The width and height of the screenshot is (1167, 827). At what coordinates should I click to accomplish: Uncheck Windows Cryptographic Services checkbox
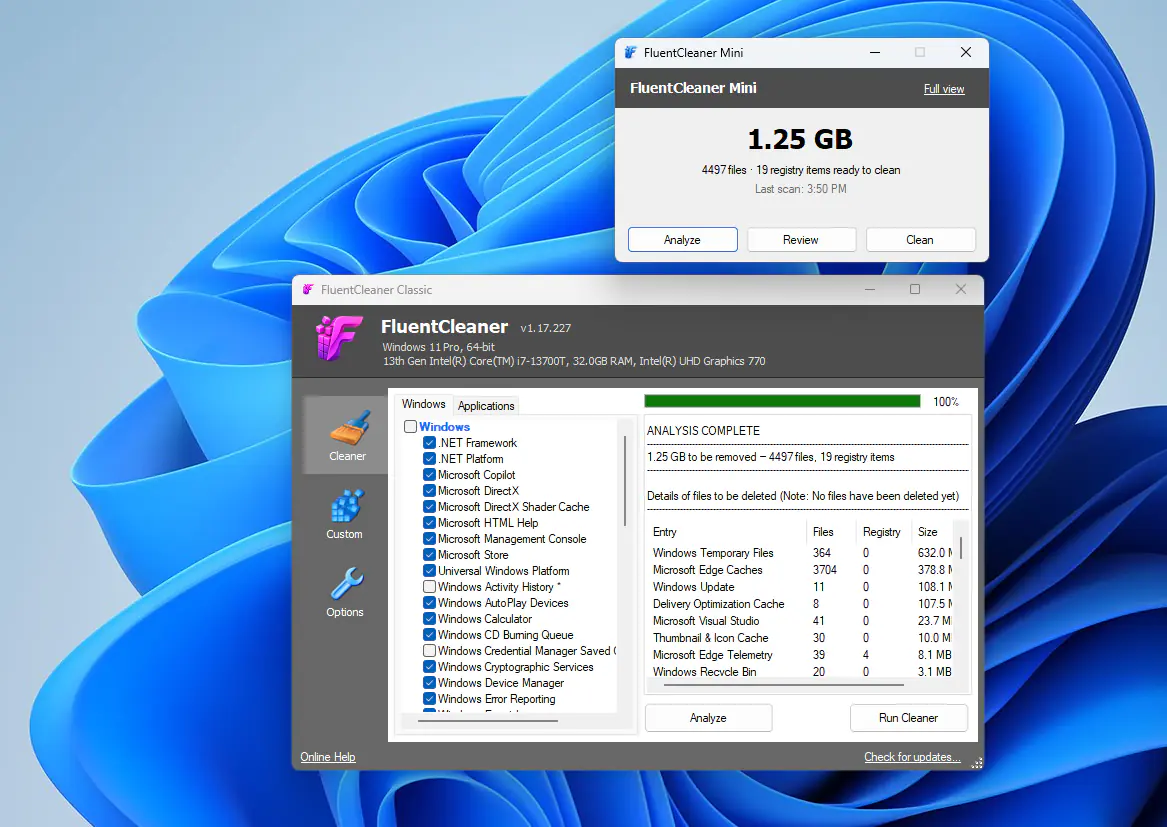pos(429,667)
